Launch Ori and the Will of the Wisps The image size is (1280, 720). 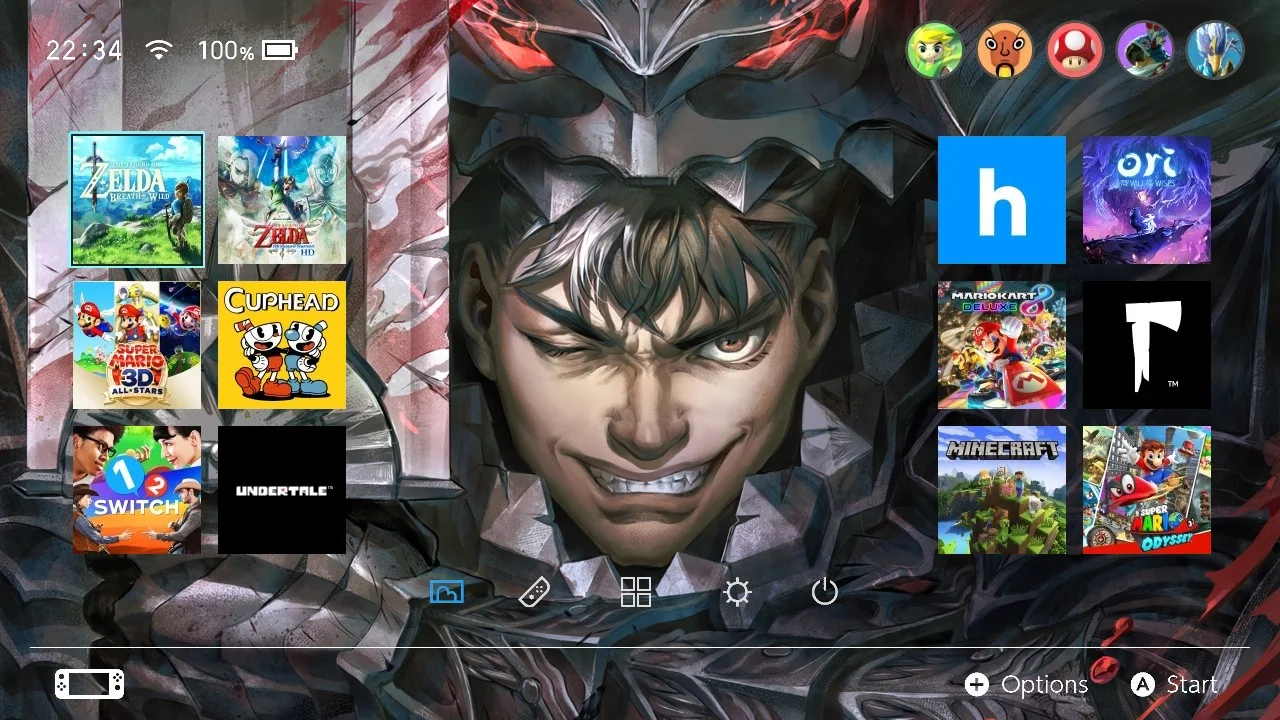tap(1147, 200)
